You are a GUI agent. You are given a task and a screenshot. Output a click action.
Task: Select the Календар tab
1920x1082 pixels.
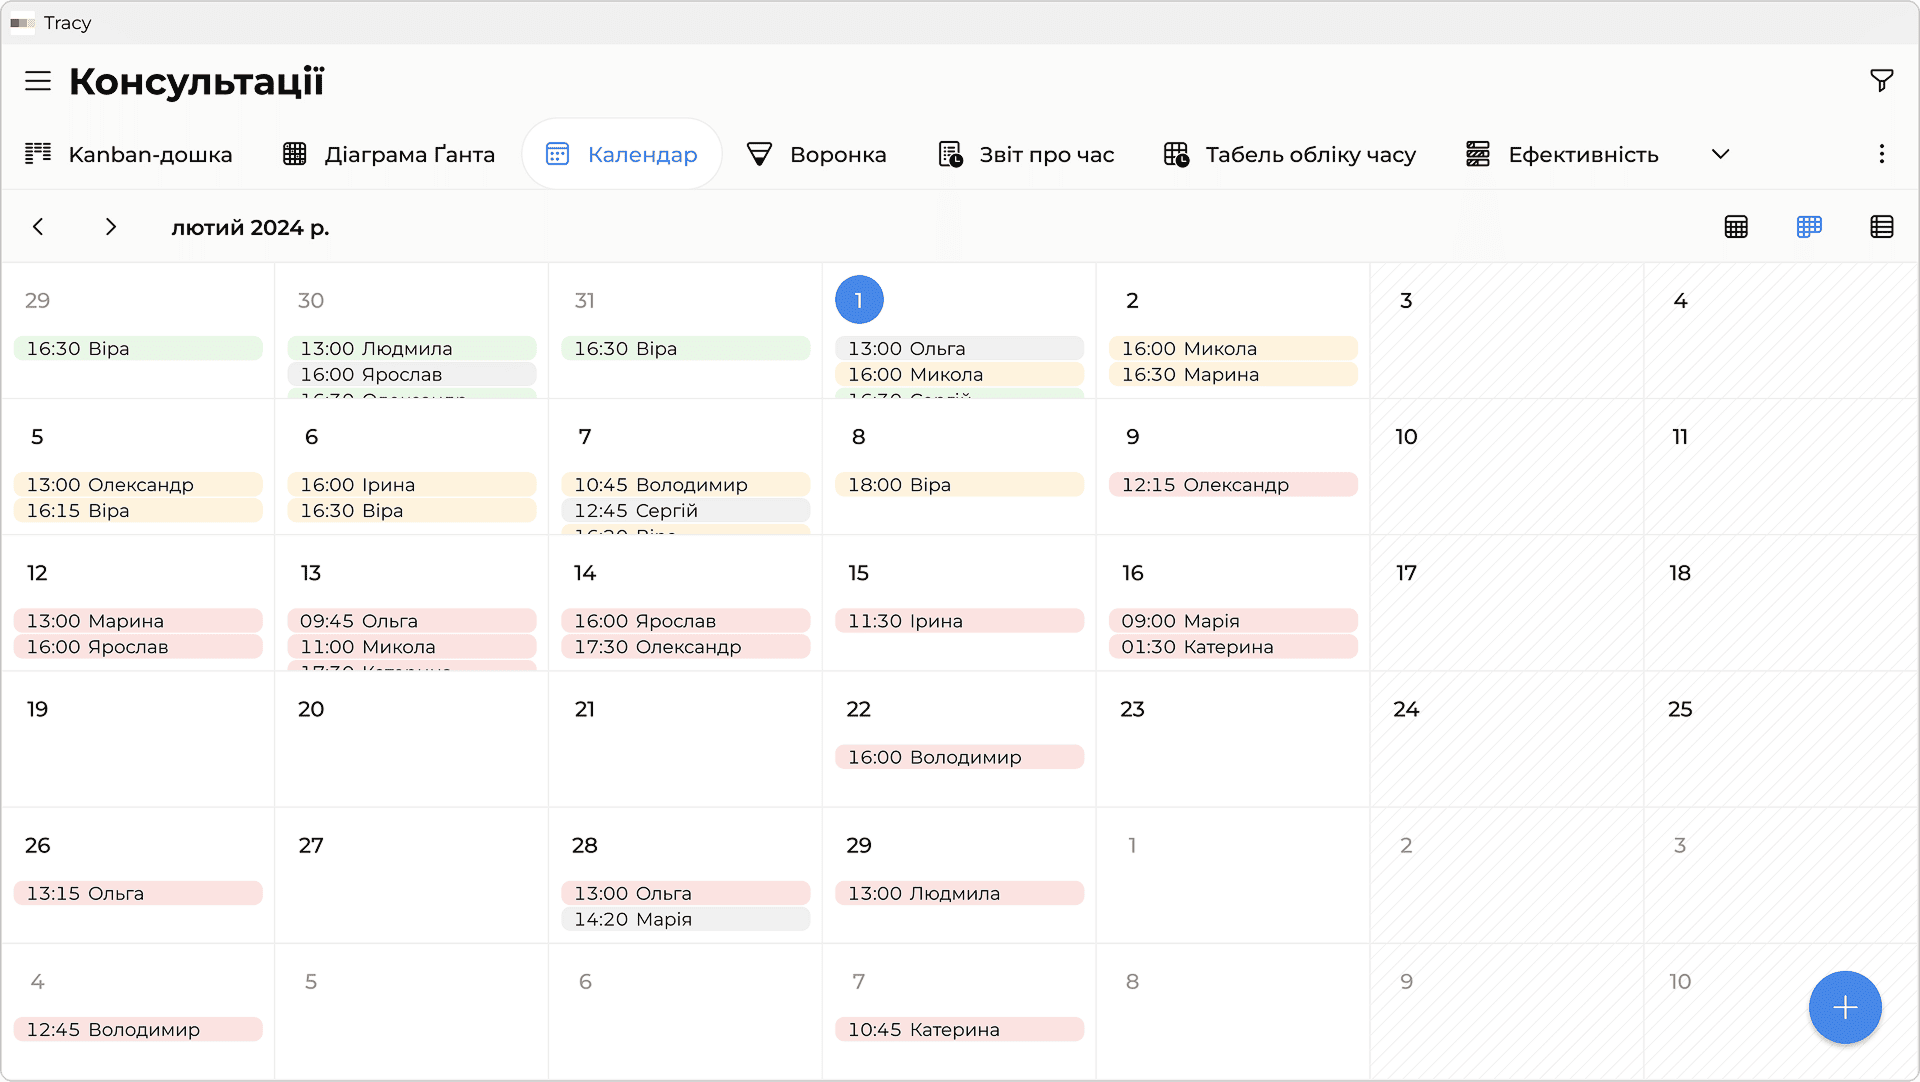(622, 154)
